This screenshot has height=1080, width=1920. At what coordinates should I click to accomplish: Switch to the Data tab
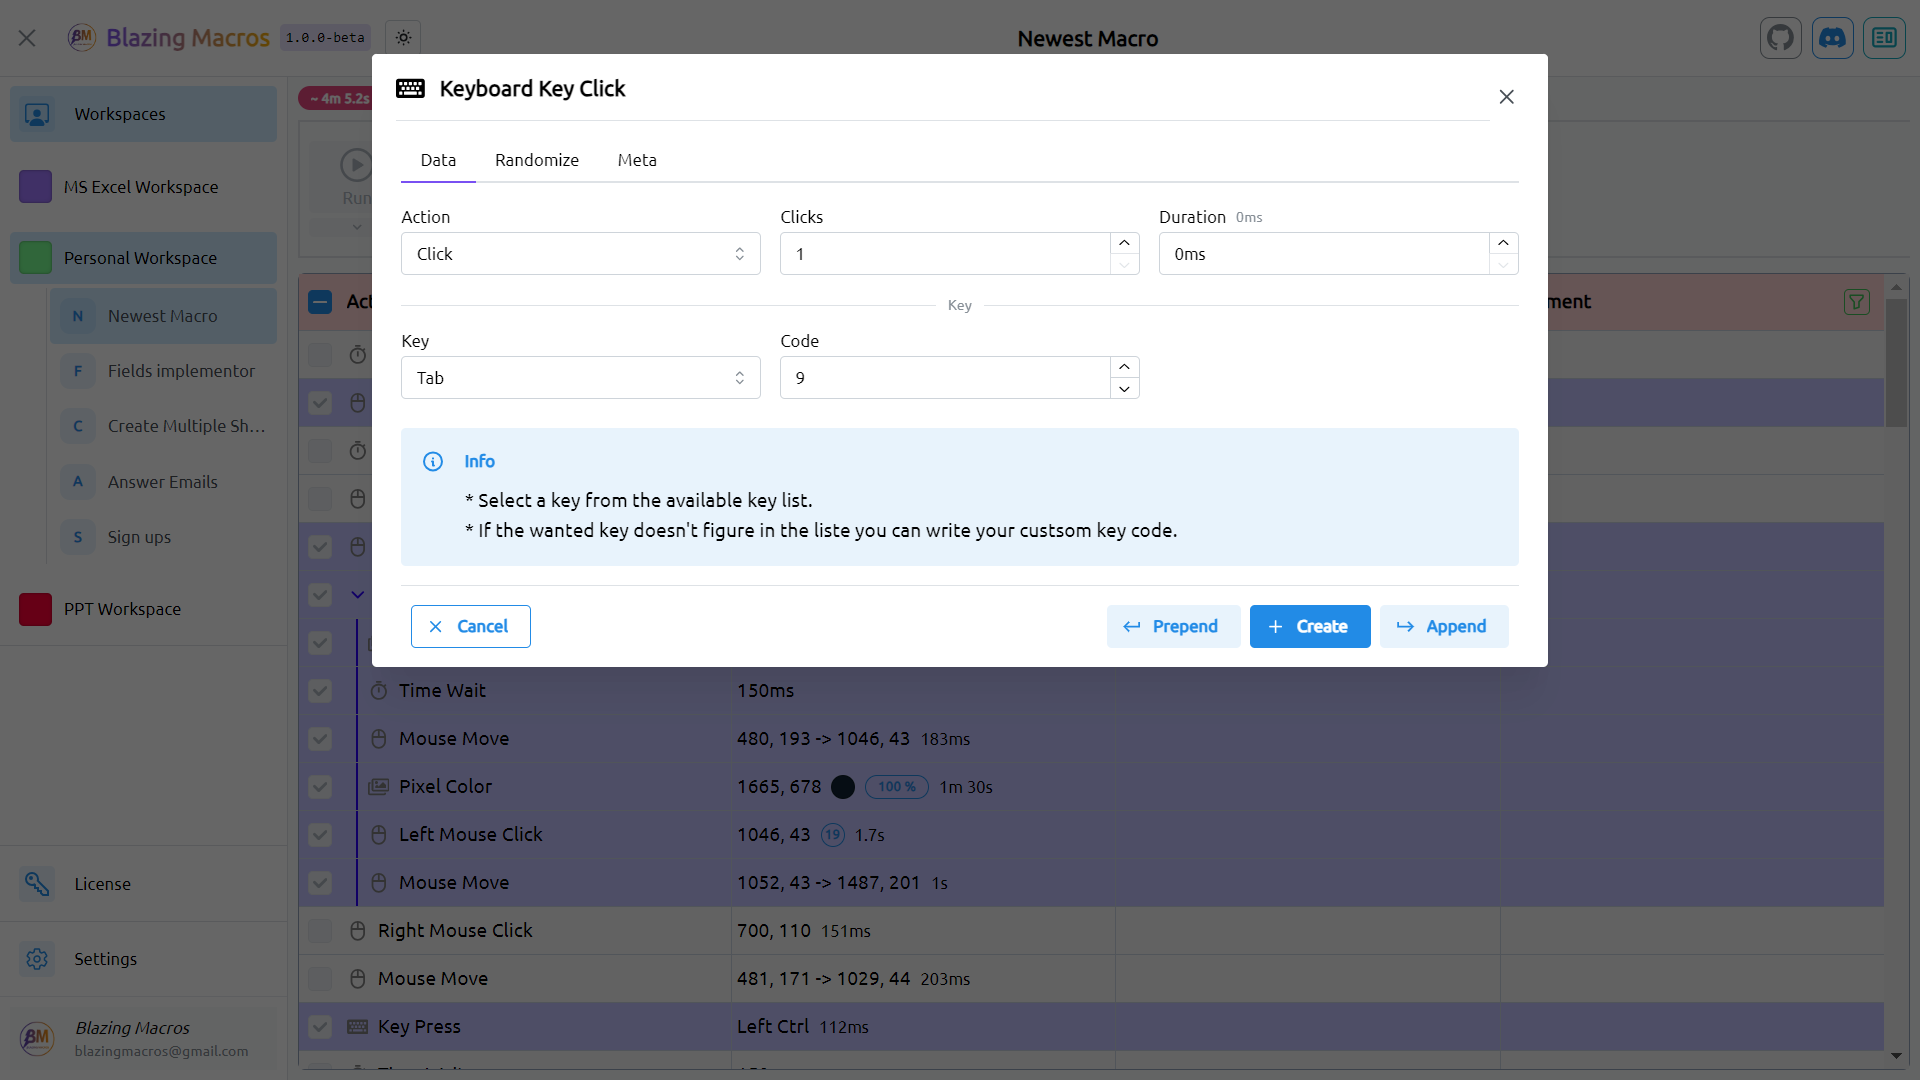coord(438,160)
